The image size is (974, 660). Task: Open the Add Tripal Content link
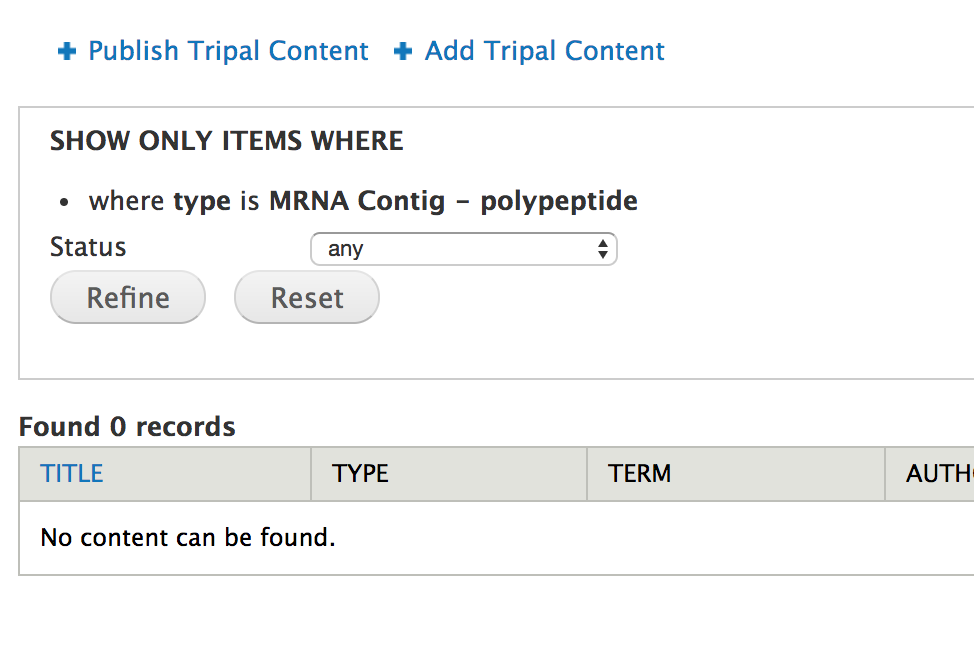tap(544, 50)
